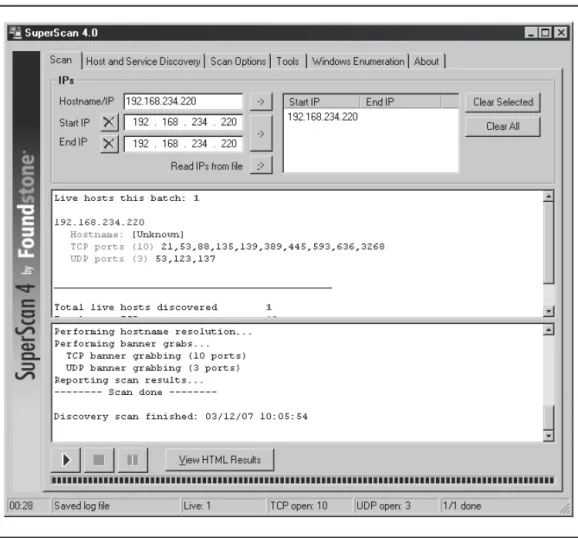Add Hostname/IP to list with arrow button
This screenshot has width=578, height=538.
pos(261,101)
